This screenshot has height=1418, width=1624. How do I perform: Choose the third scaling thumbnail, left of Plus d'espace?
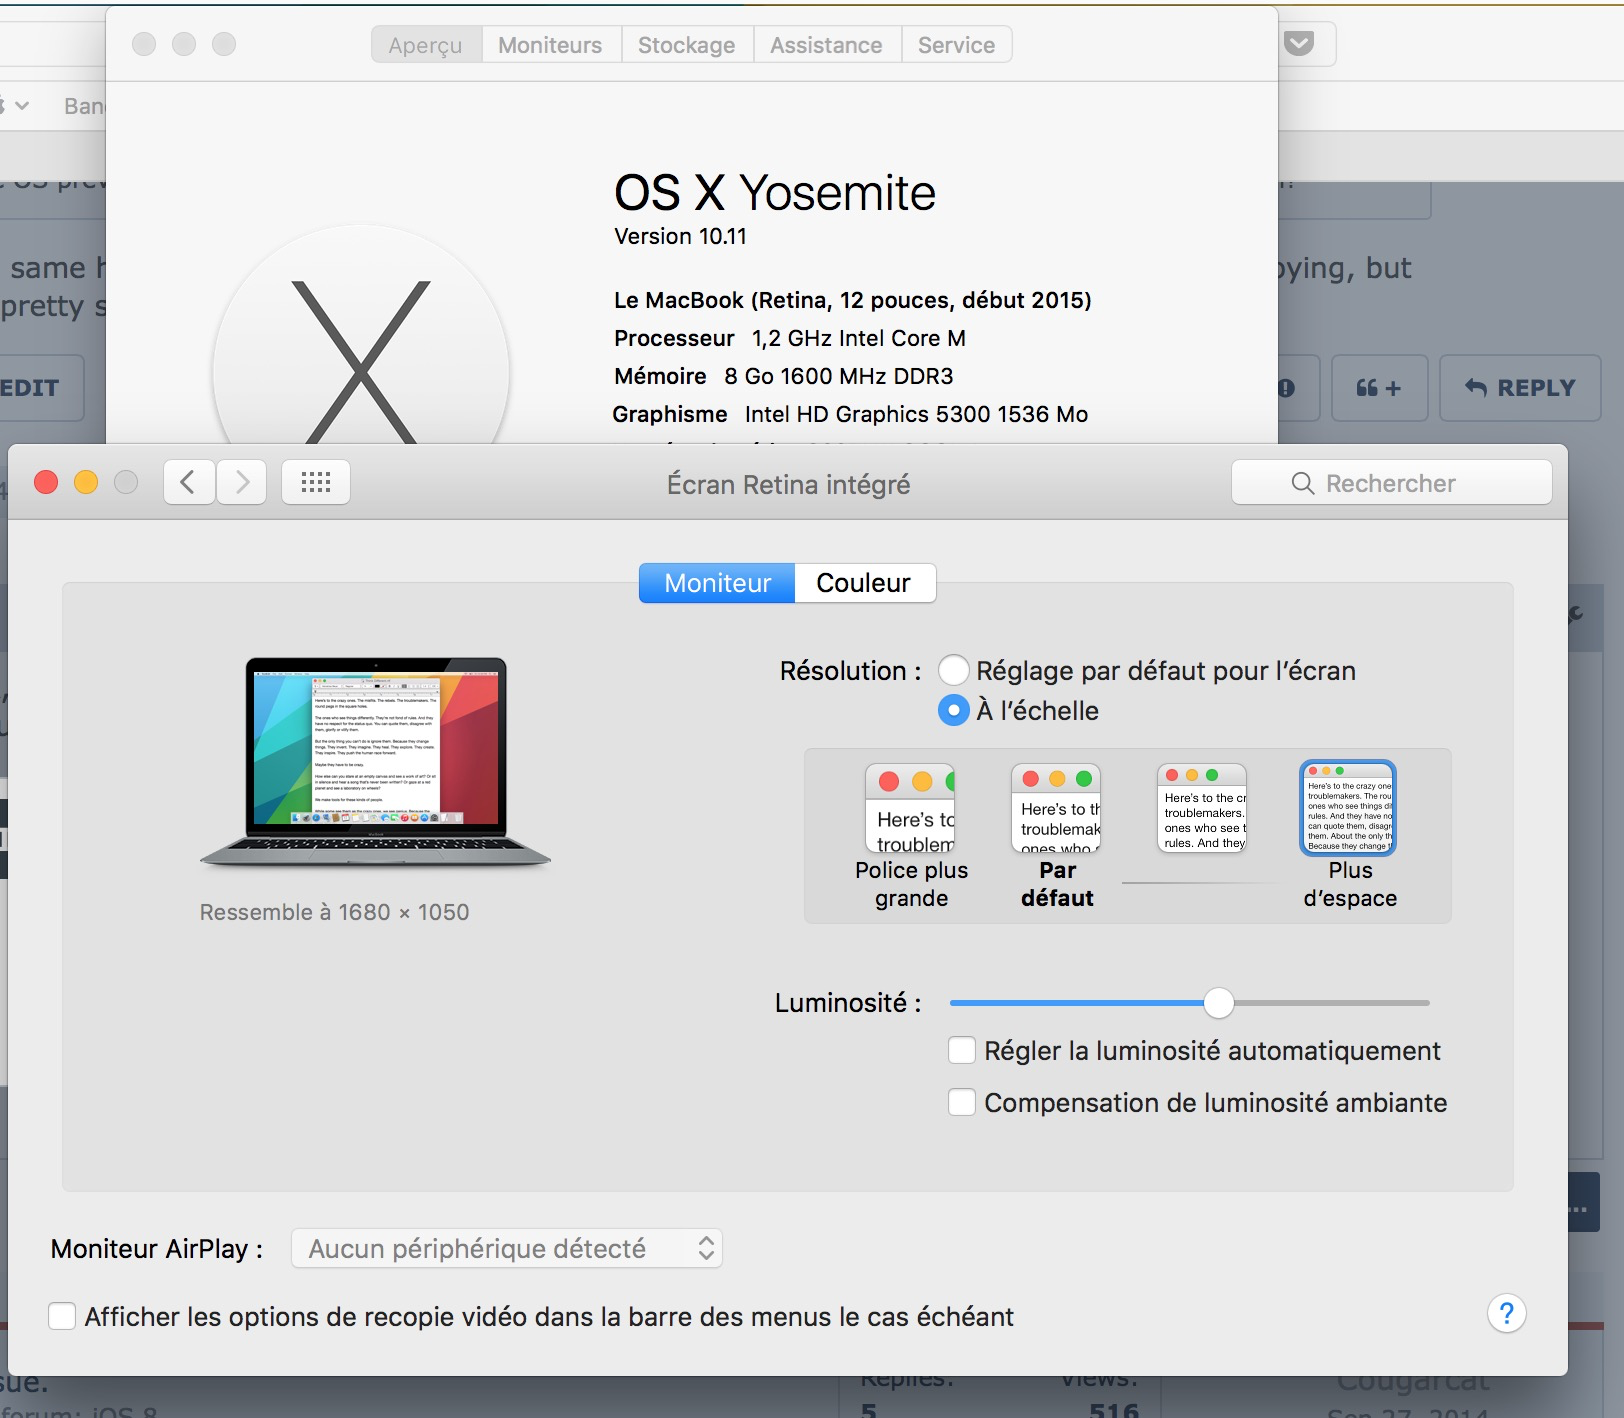coord(1202,808)
